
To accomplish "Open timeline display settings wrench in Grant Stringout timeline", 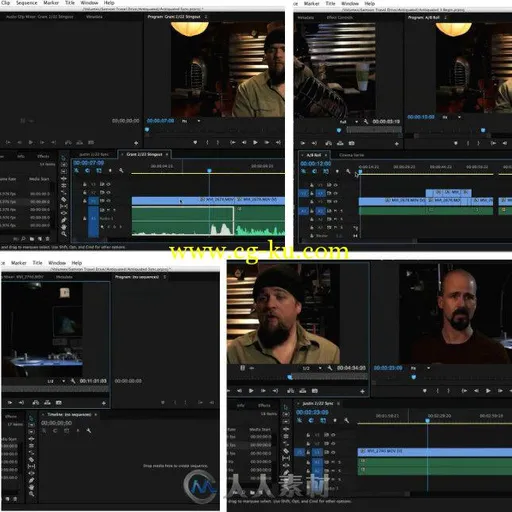I will [x=121, y=171].
